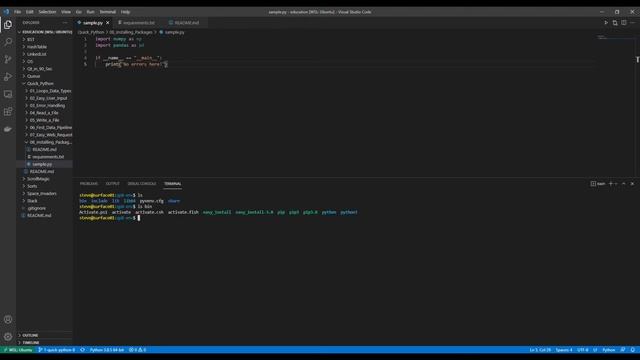Open the Extensions view
Viewport: 640px width, 360px height.
[x=8, y=111]
